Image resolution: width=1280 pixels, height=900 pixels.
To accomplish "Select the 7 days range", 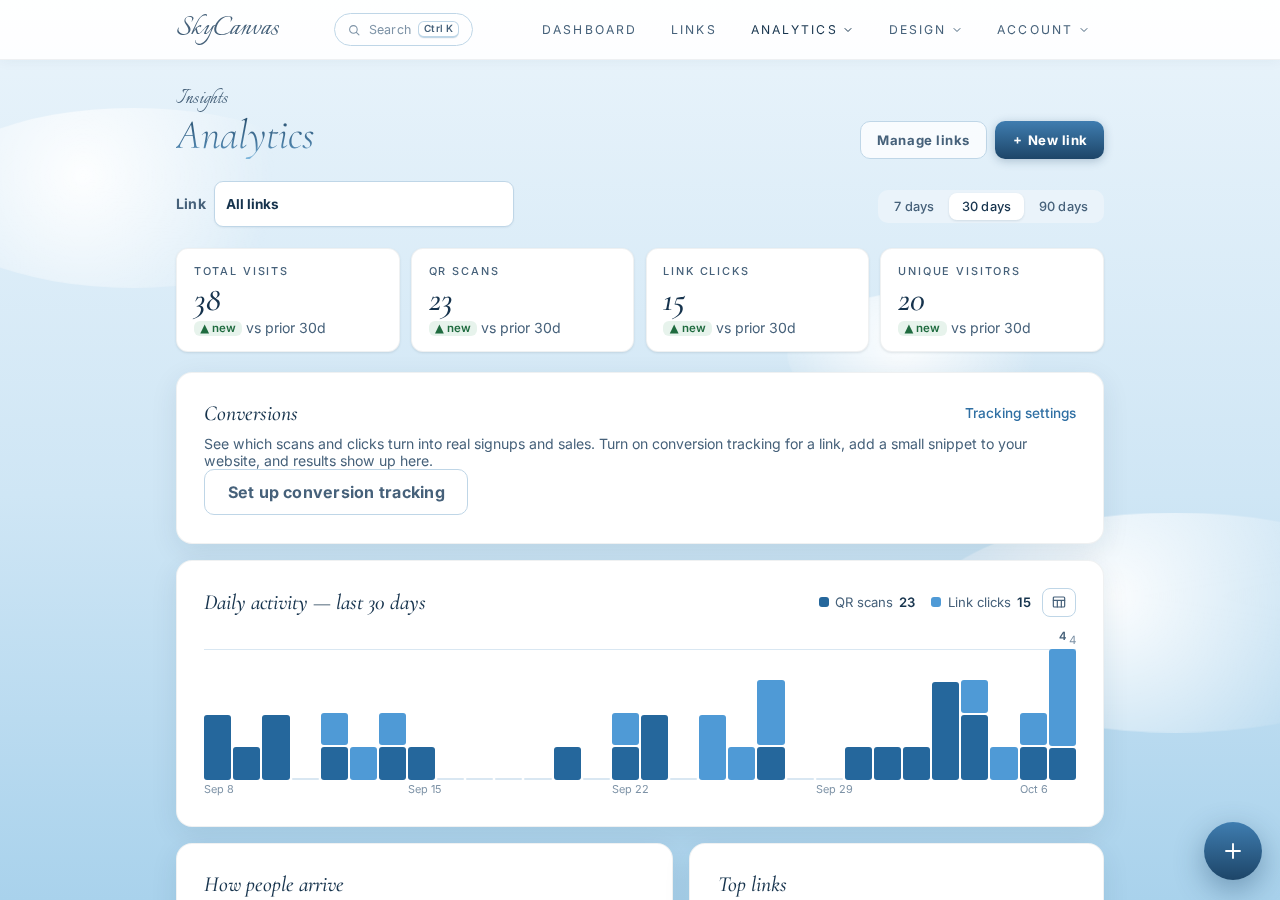I will click(914, 206).
